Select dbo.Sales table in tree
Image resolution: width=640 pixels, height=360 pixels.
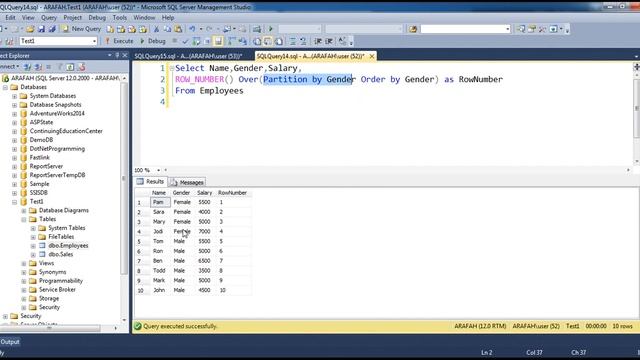click(x=61, y=254)
